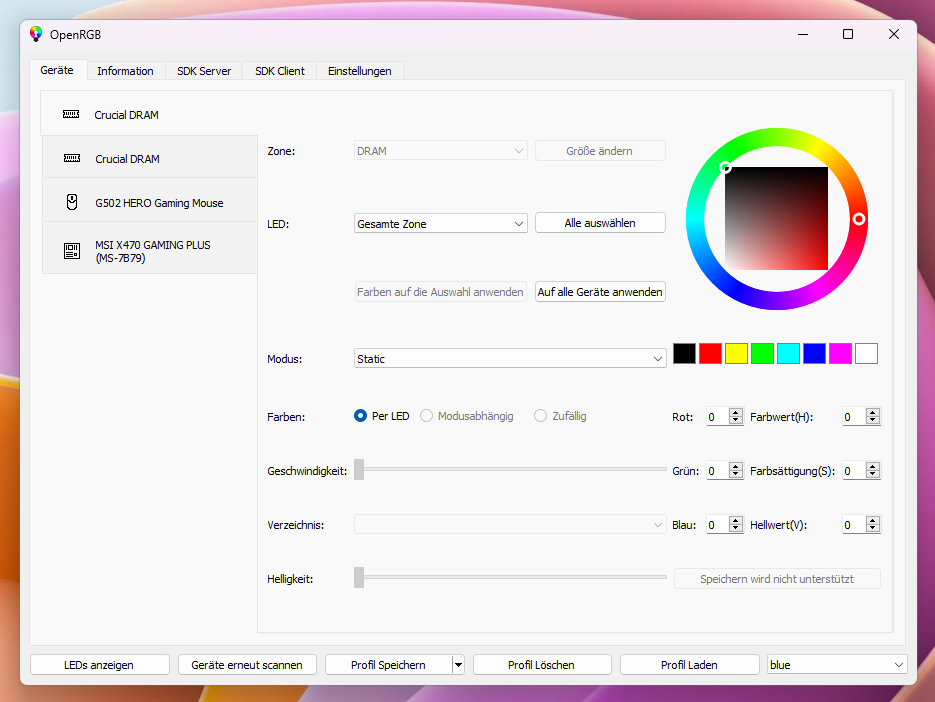This screenshot has height=702, width=935.
Task: Decrease the Grün value with down arrow
Action: (x=736, y=475)
